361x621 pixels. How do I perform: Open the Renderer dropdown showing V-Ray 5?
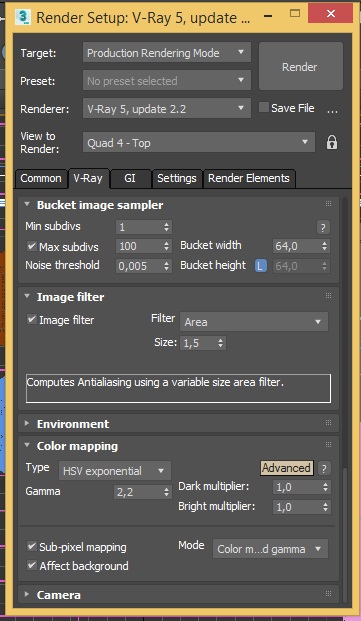pyautogui.click(x=167, y=109)
